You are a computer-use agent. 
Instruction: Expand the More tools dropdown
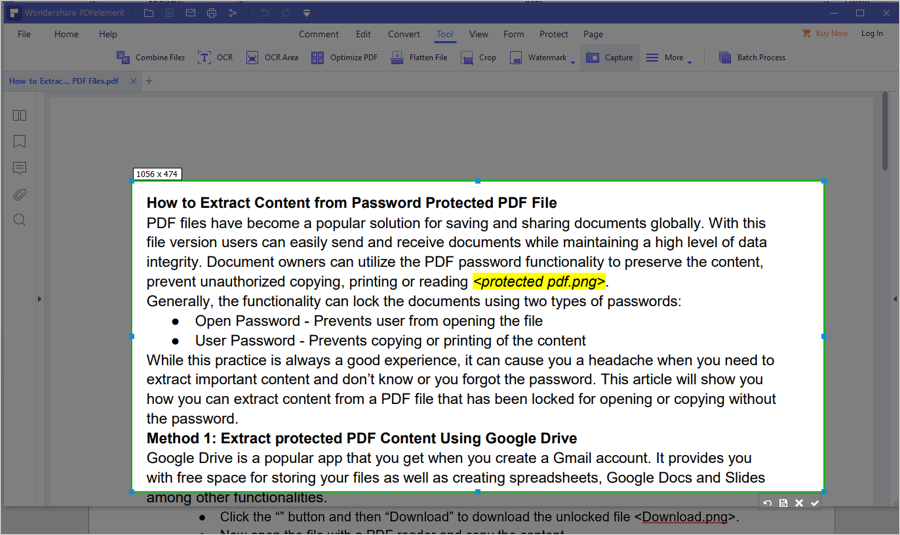point(689,61)
